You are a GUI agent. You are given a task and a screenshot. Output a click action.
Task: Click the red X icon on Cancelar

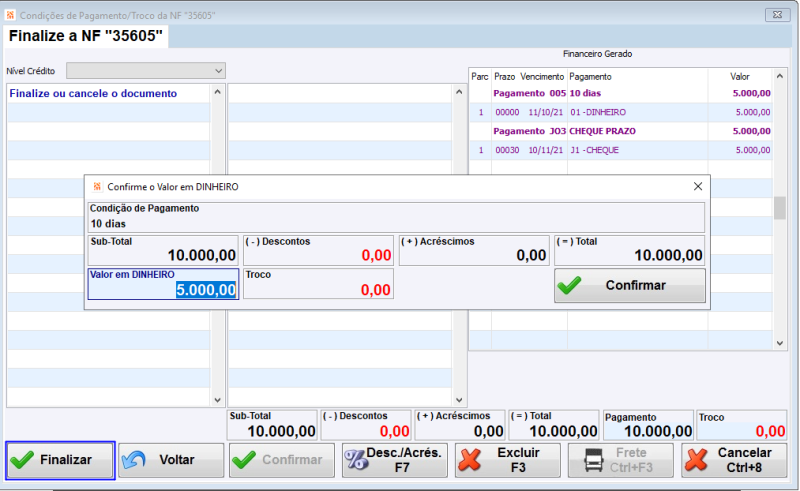point(696,460)
